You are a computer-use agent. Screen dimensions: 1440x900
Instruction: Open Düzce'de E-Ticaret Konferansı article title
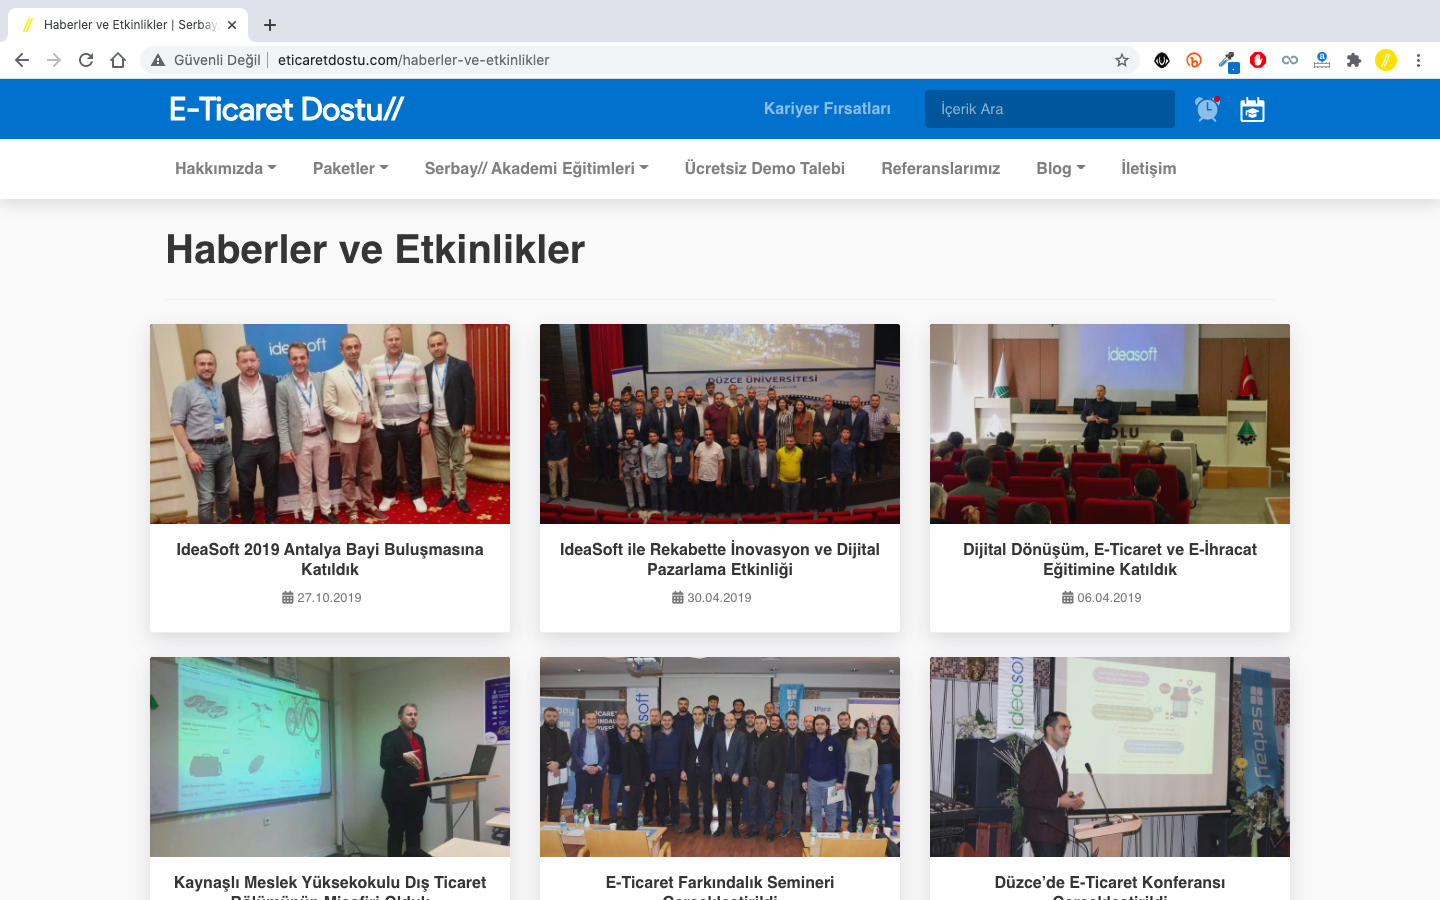pyautogui.click(x=1110, y=887)
